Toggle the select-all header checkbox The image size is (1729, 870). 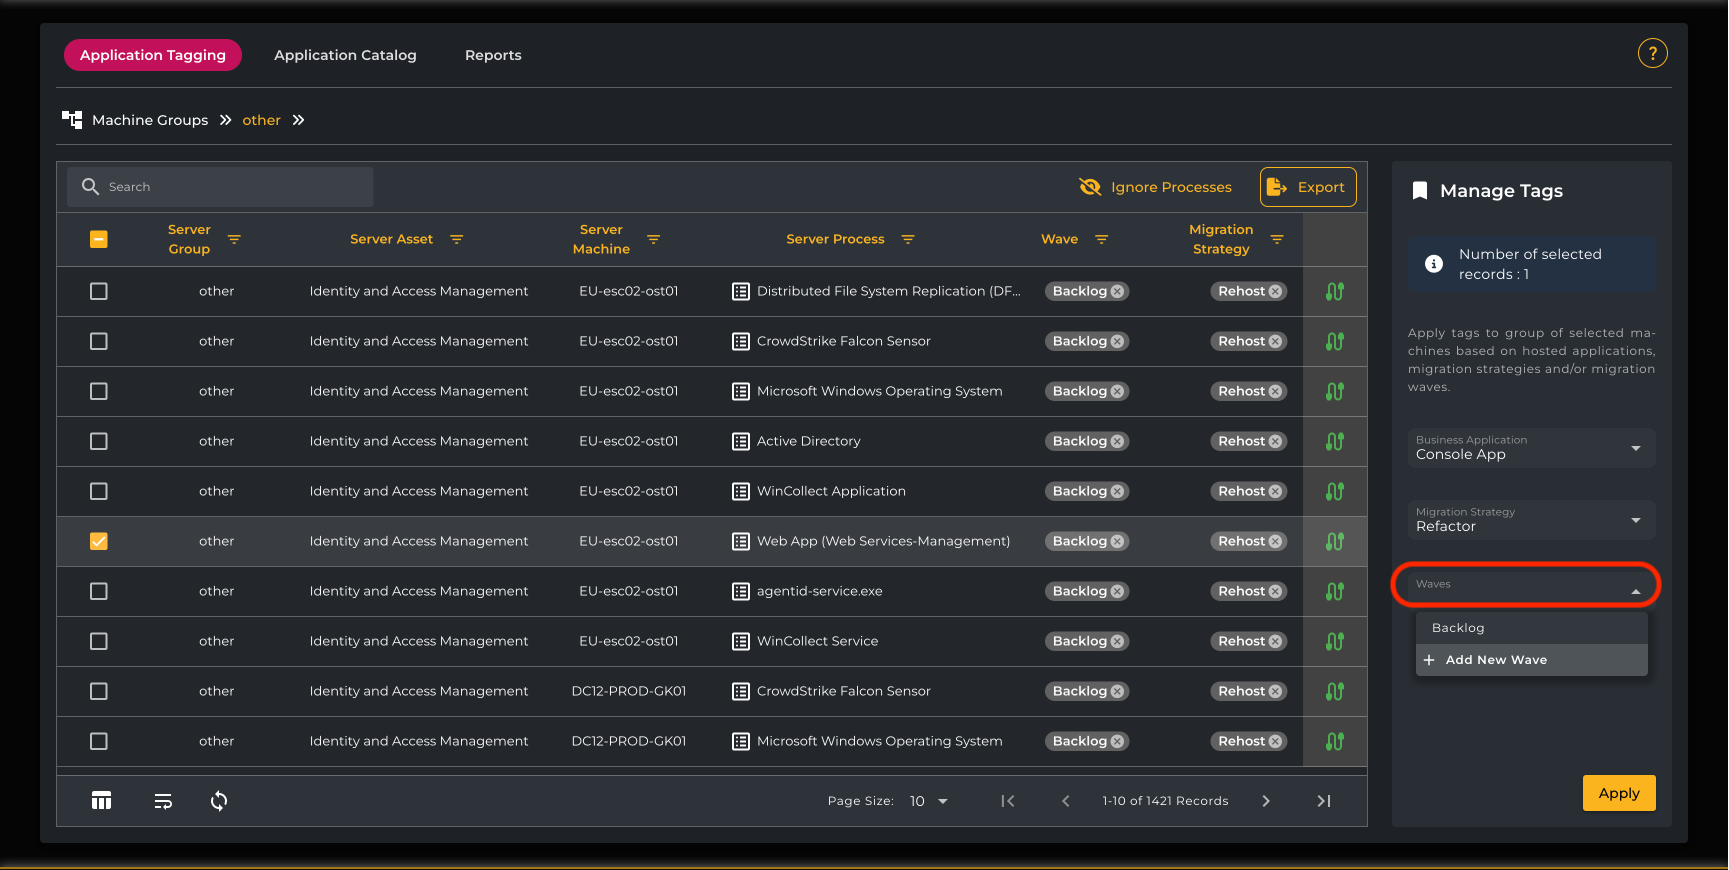point(99,239)
